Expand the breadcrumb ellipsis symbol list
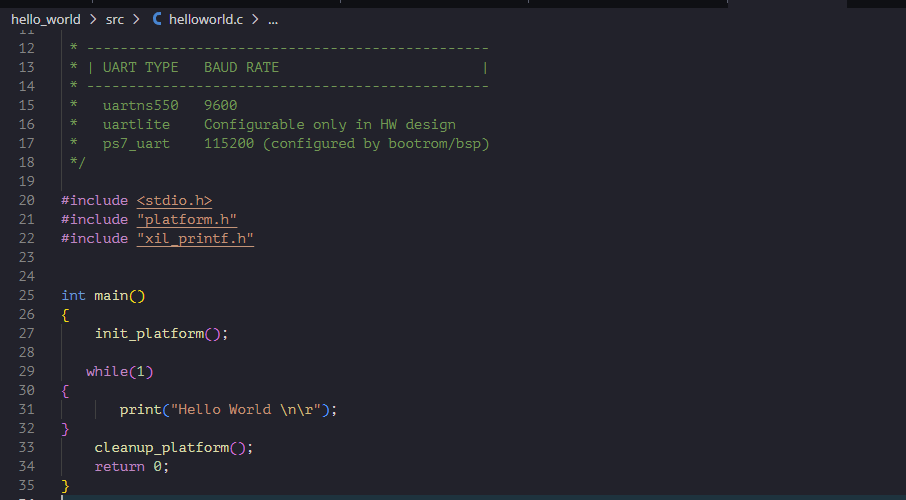 [274, 19]
